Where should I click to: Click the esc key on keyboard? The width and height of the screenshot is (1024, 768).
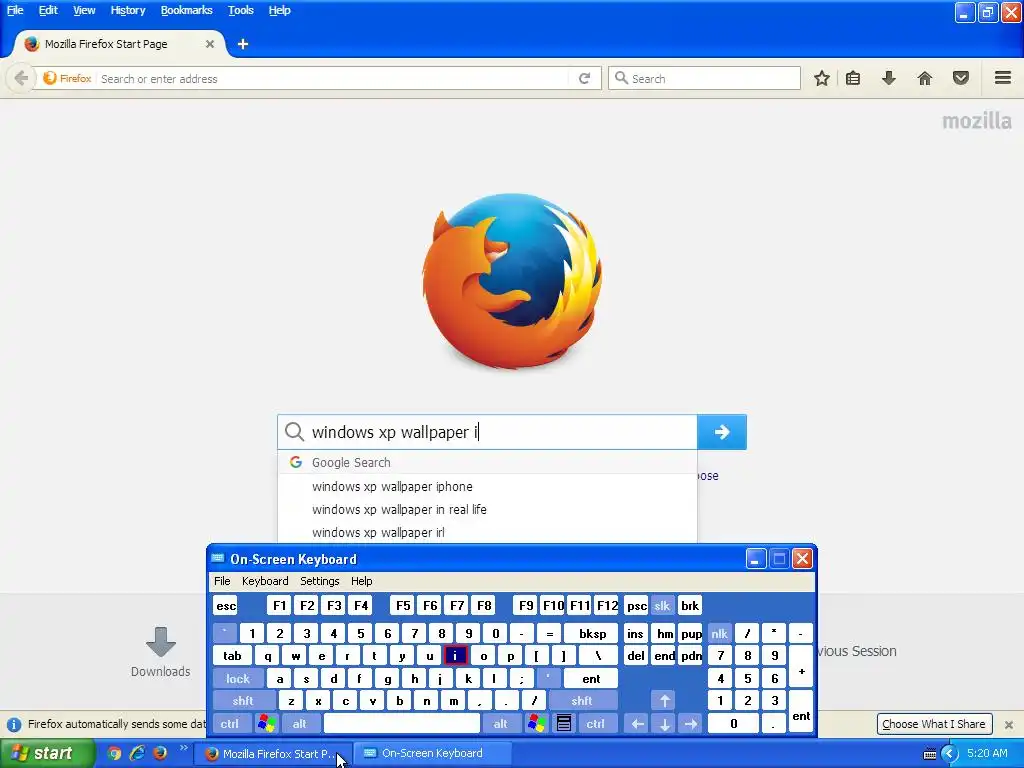pyautogui.click(x=226, y=605)
